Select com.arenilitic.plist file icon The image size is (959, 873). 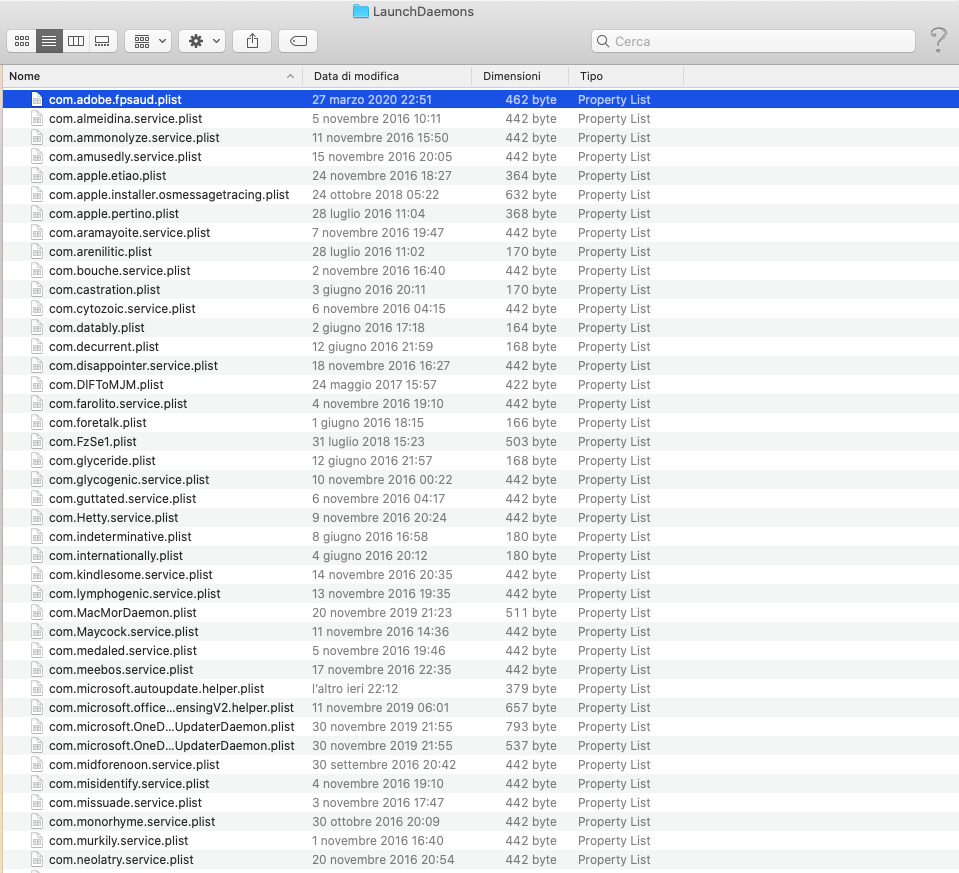click(x=37, y=251)
